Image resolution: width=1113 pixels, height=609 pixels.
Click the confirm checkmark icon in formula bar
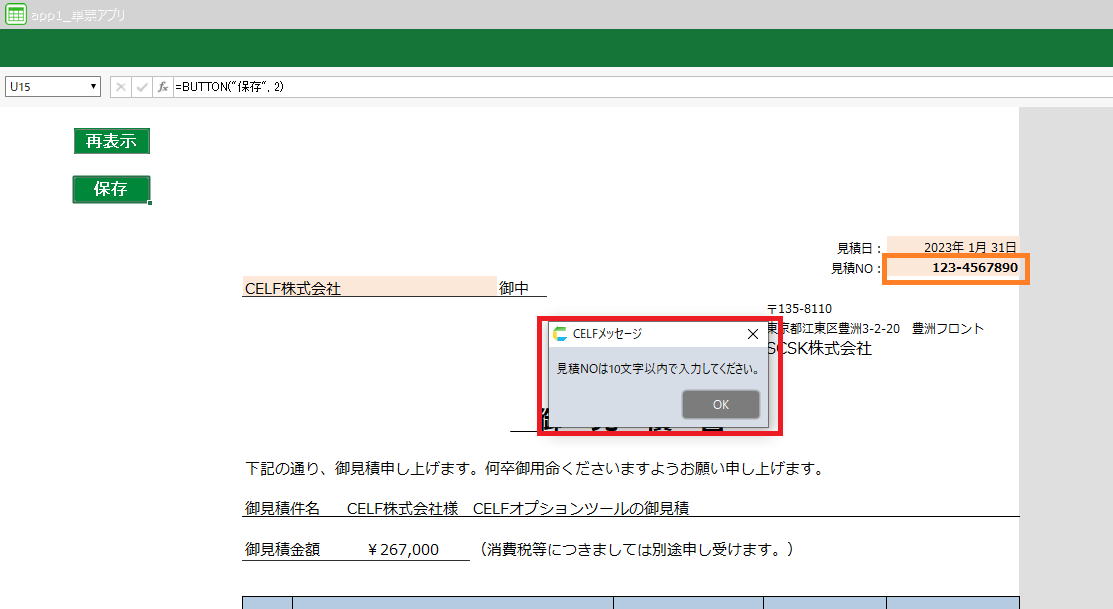tap(142, 87)
